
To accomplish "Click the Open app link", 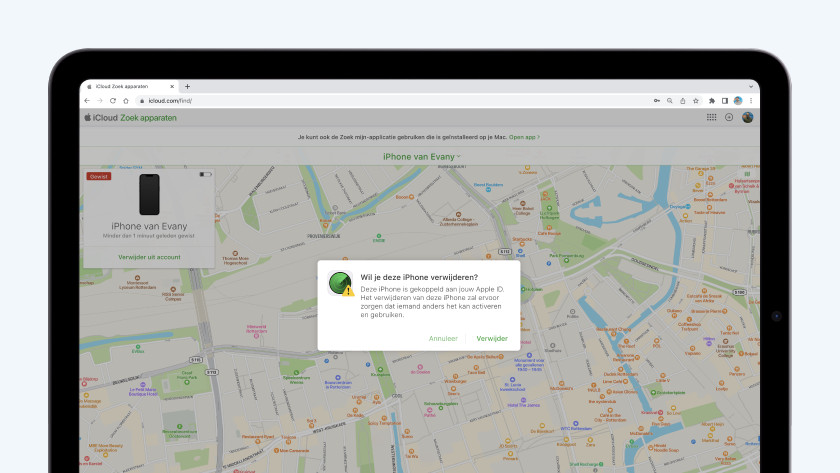I will pos(524,137).
